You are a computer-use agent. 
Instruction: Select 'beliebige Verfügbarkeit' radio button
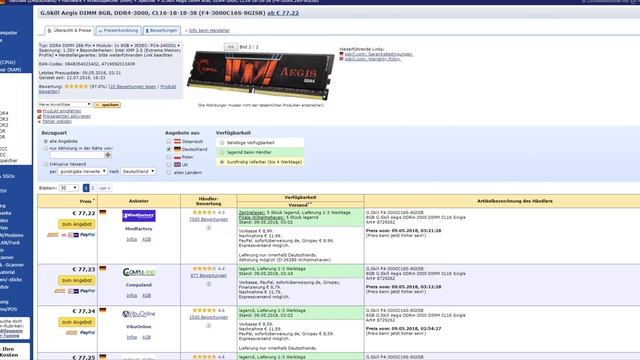point(222,143)
